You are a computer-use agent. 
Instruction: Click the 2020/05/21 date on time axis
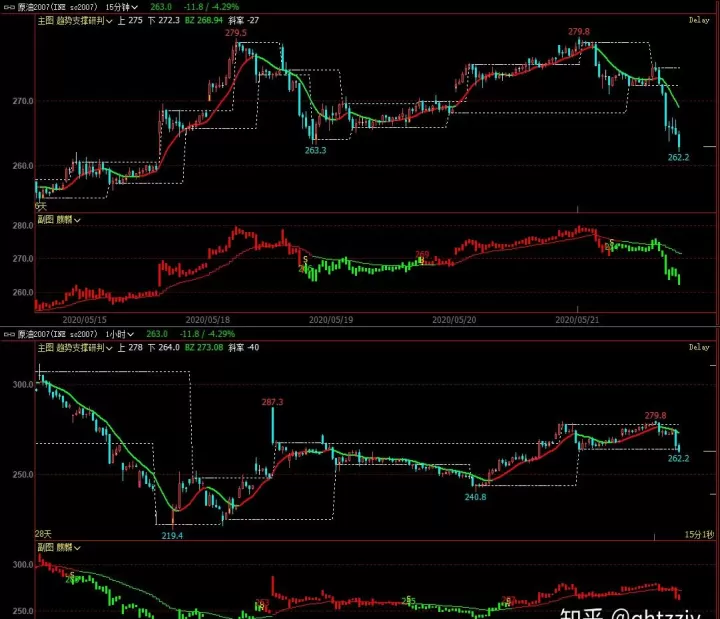[x=577, y=320]
